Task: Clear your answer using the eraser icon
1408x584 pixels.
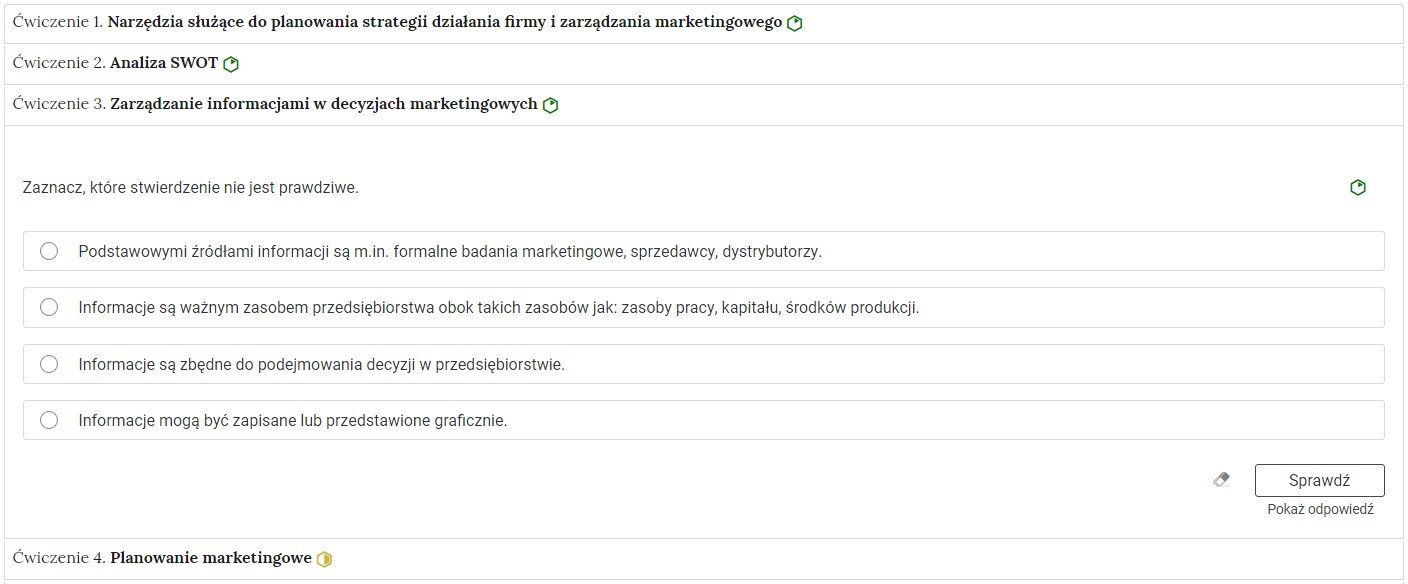Action: [1221, 479]
